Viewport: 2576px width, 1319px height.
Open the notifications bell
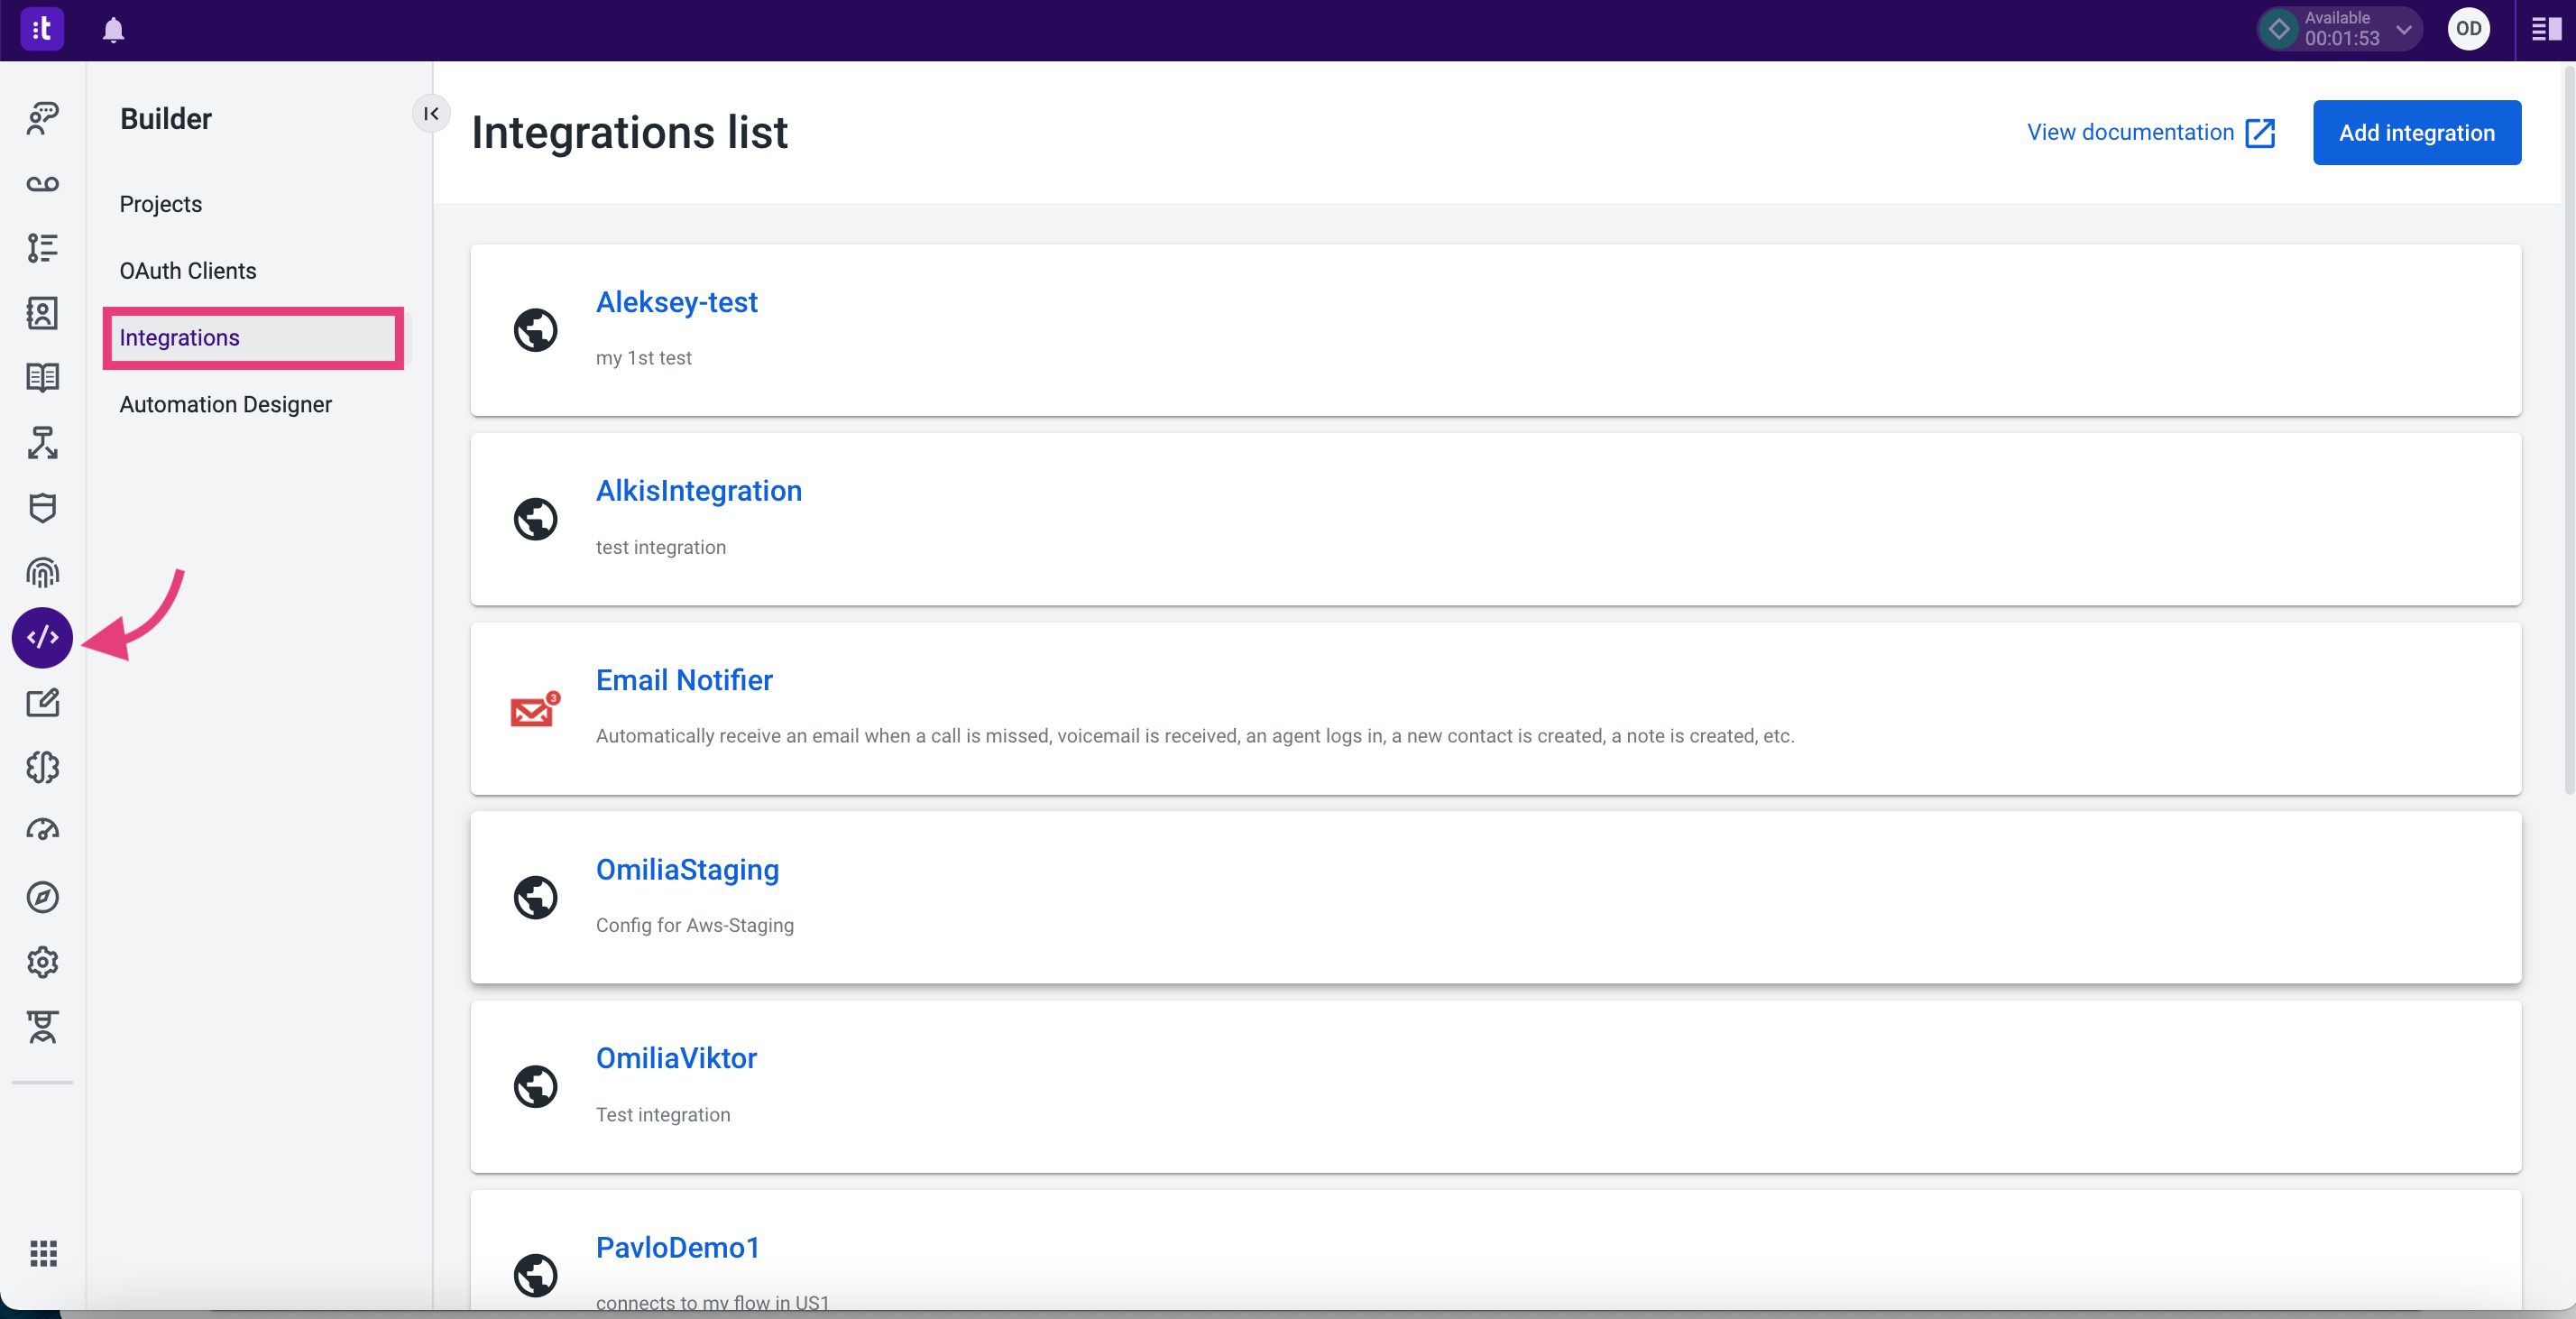coord(113,30)
